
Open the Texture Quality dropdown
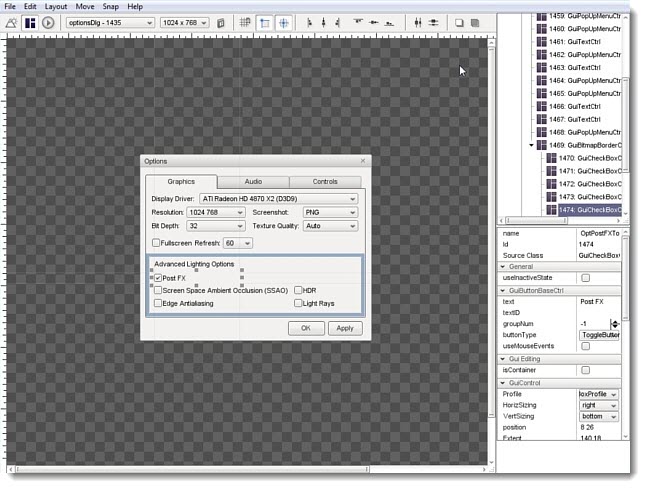point(329,227)
